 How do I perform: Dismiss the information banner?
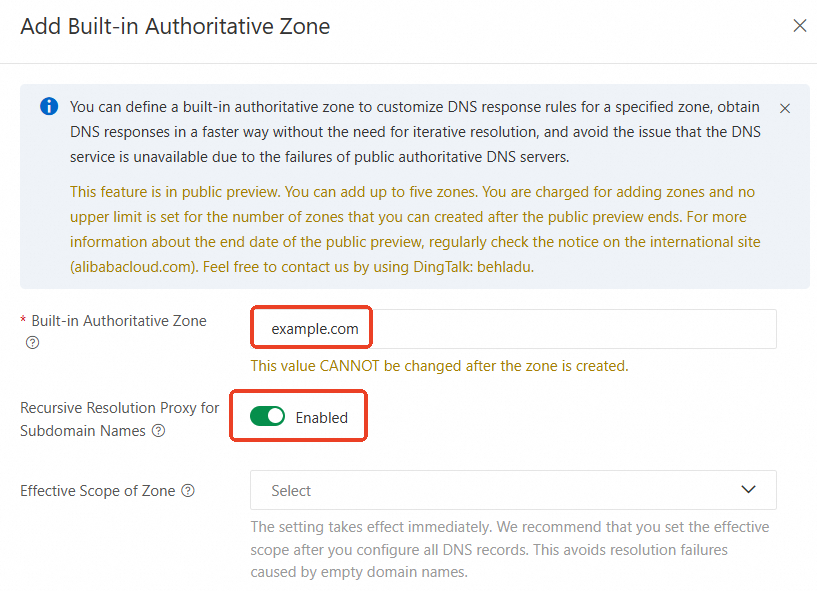[x=785, y=108]
